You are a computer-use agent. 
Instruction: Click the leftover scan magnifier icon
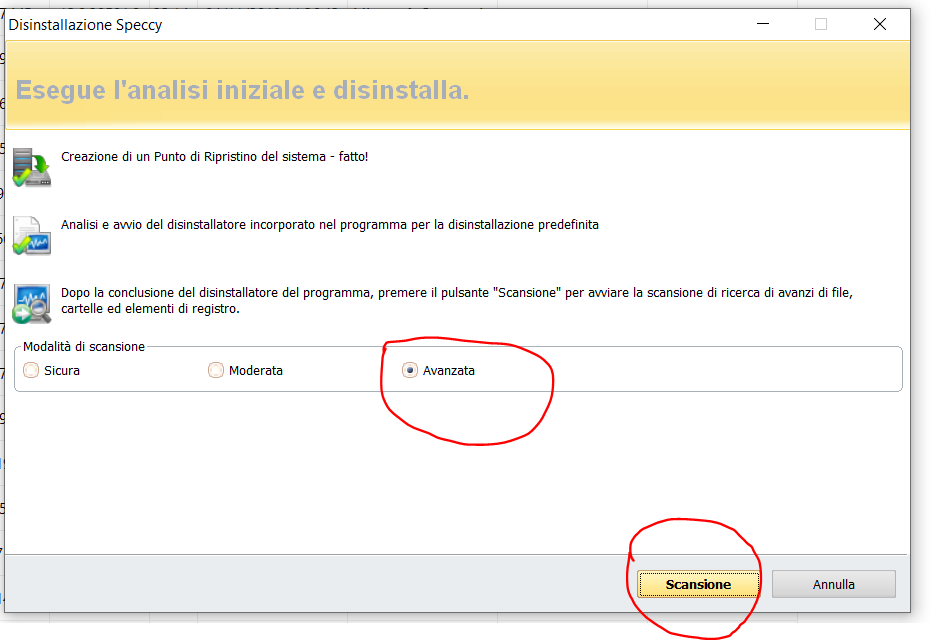pos(31,302)
